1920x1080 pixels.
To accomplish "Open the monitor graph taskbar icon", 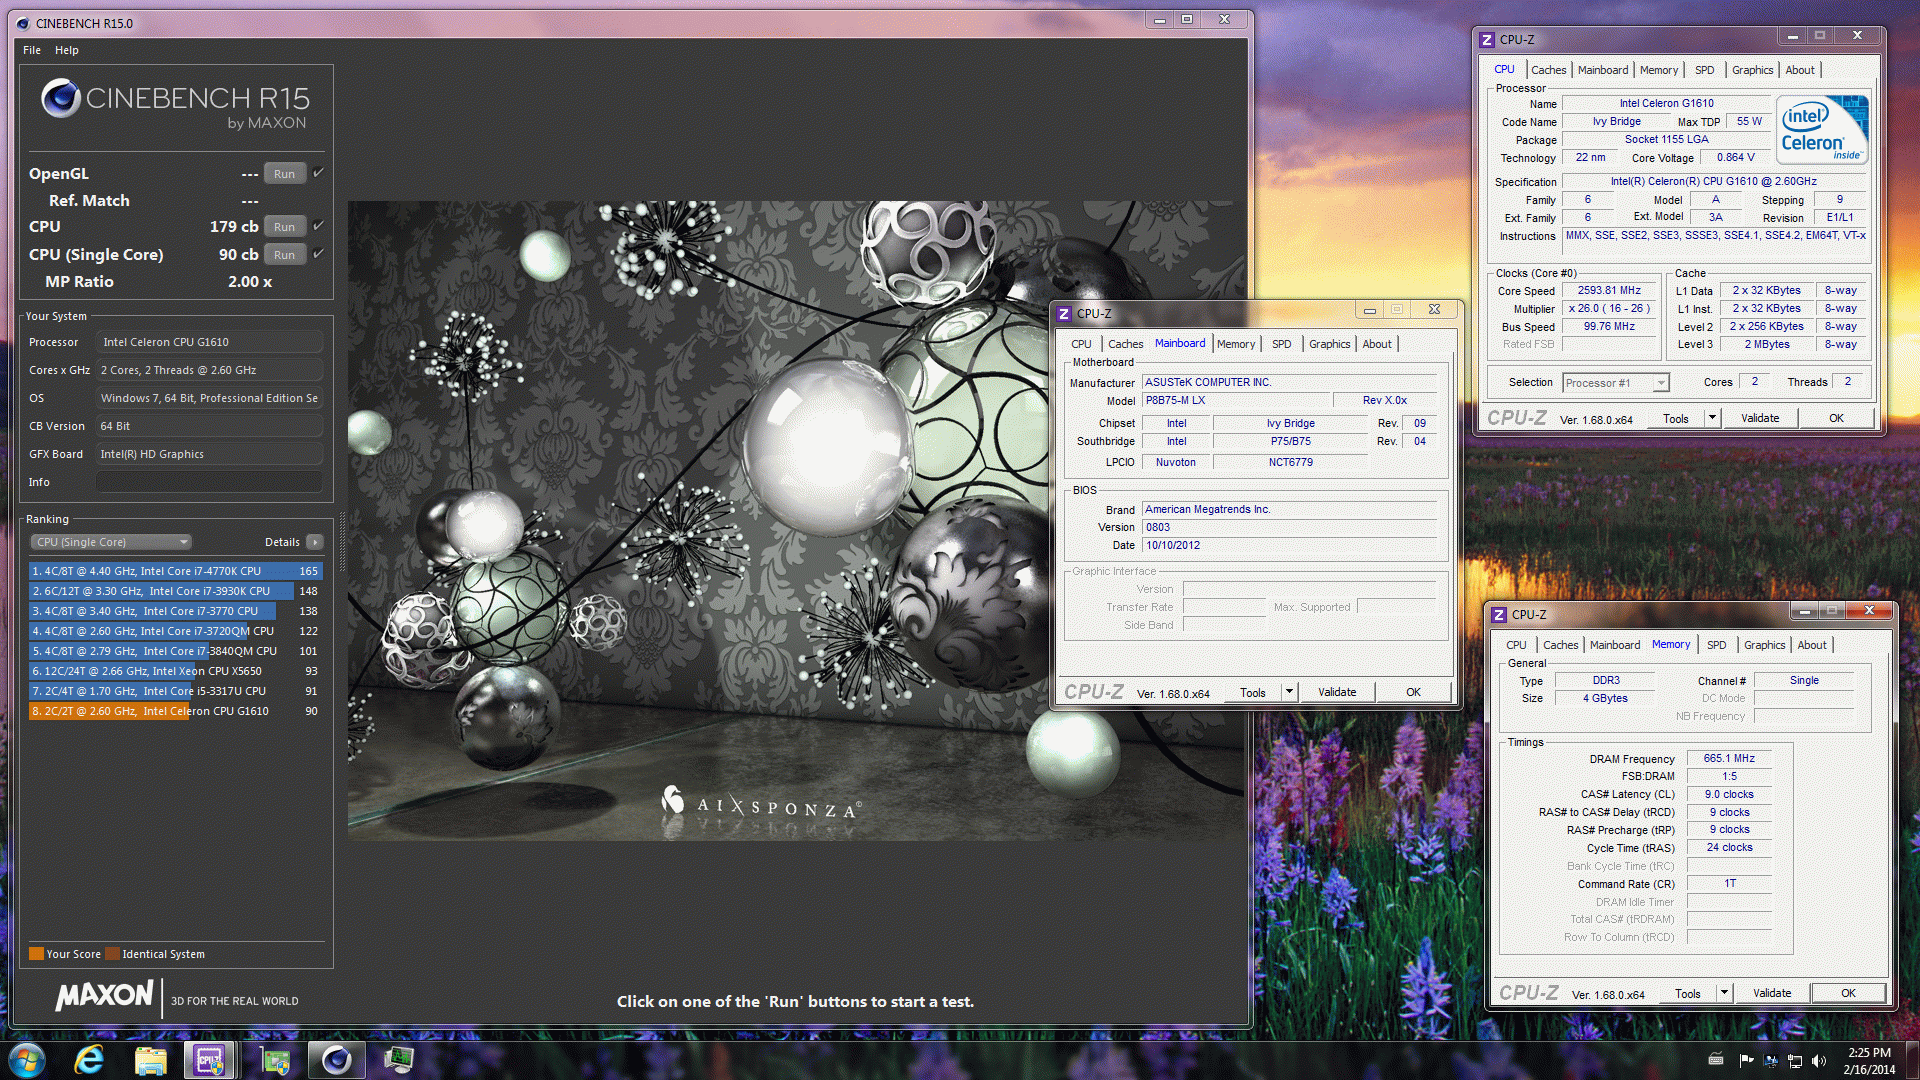I will [399, 1060].
